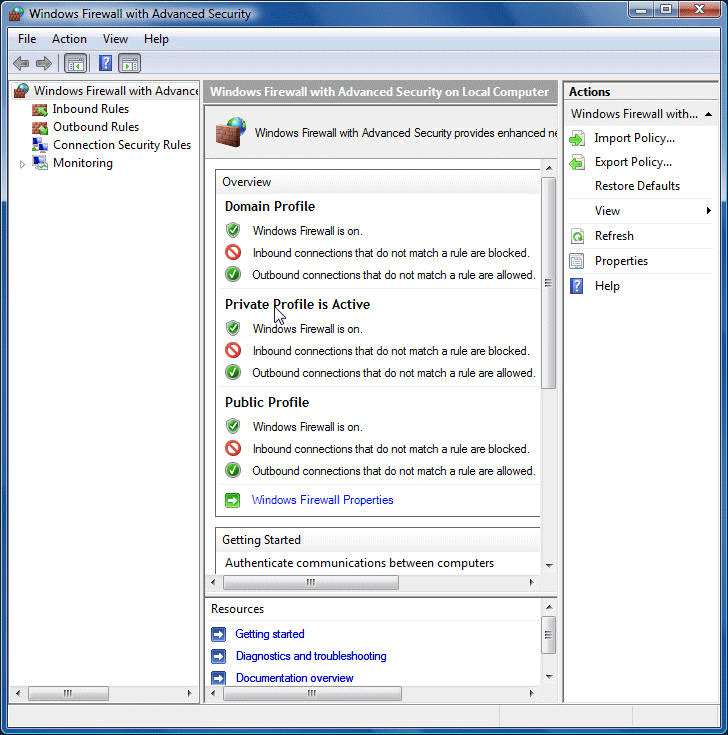Click Properties in the Actions pane

pos(622,261)
